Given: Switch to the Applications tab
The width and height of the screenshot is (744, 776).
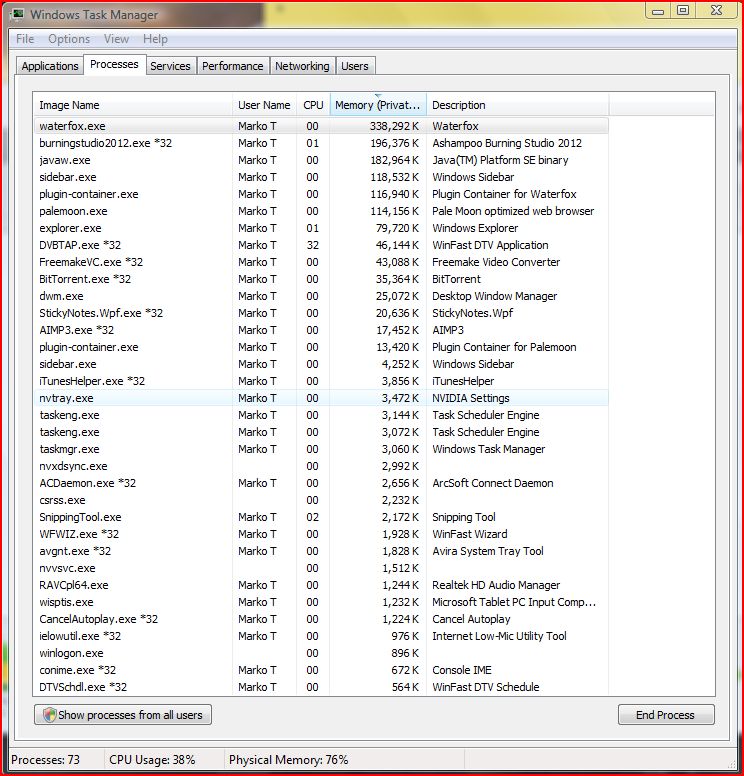Looking at the screenshot, I should pos(50,66).
